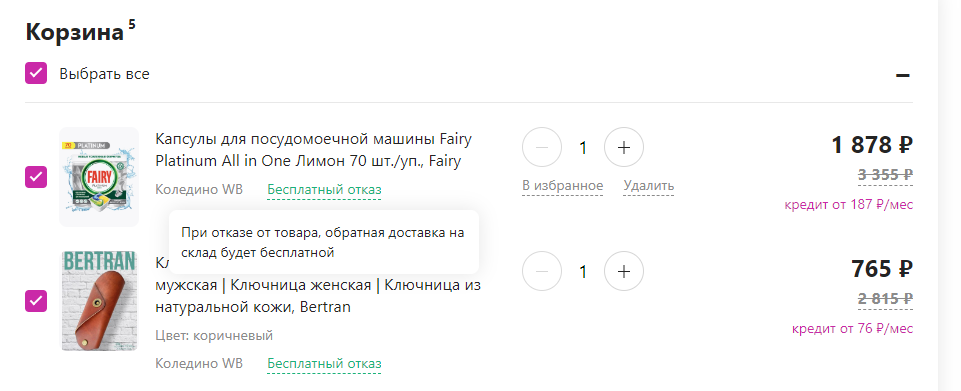The width and height of the screenshot is (961, 391).
Task: Increase Fairy capsules quantity with plus button
Action: click(x=623, y=147)
